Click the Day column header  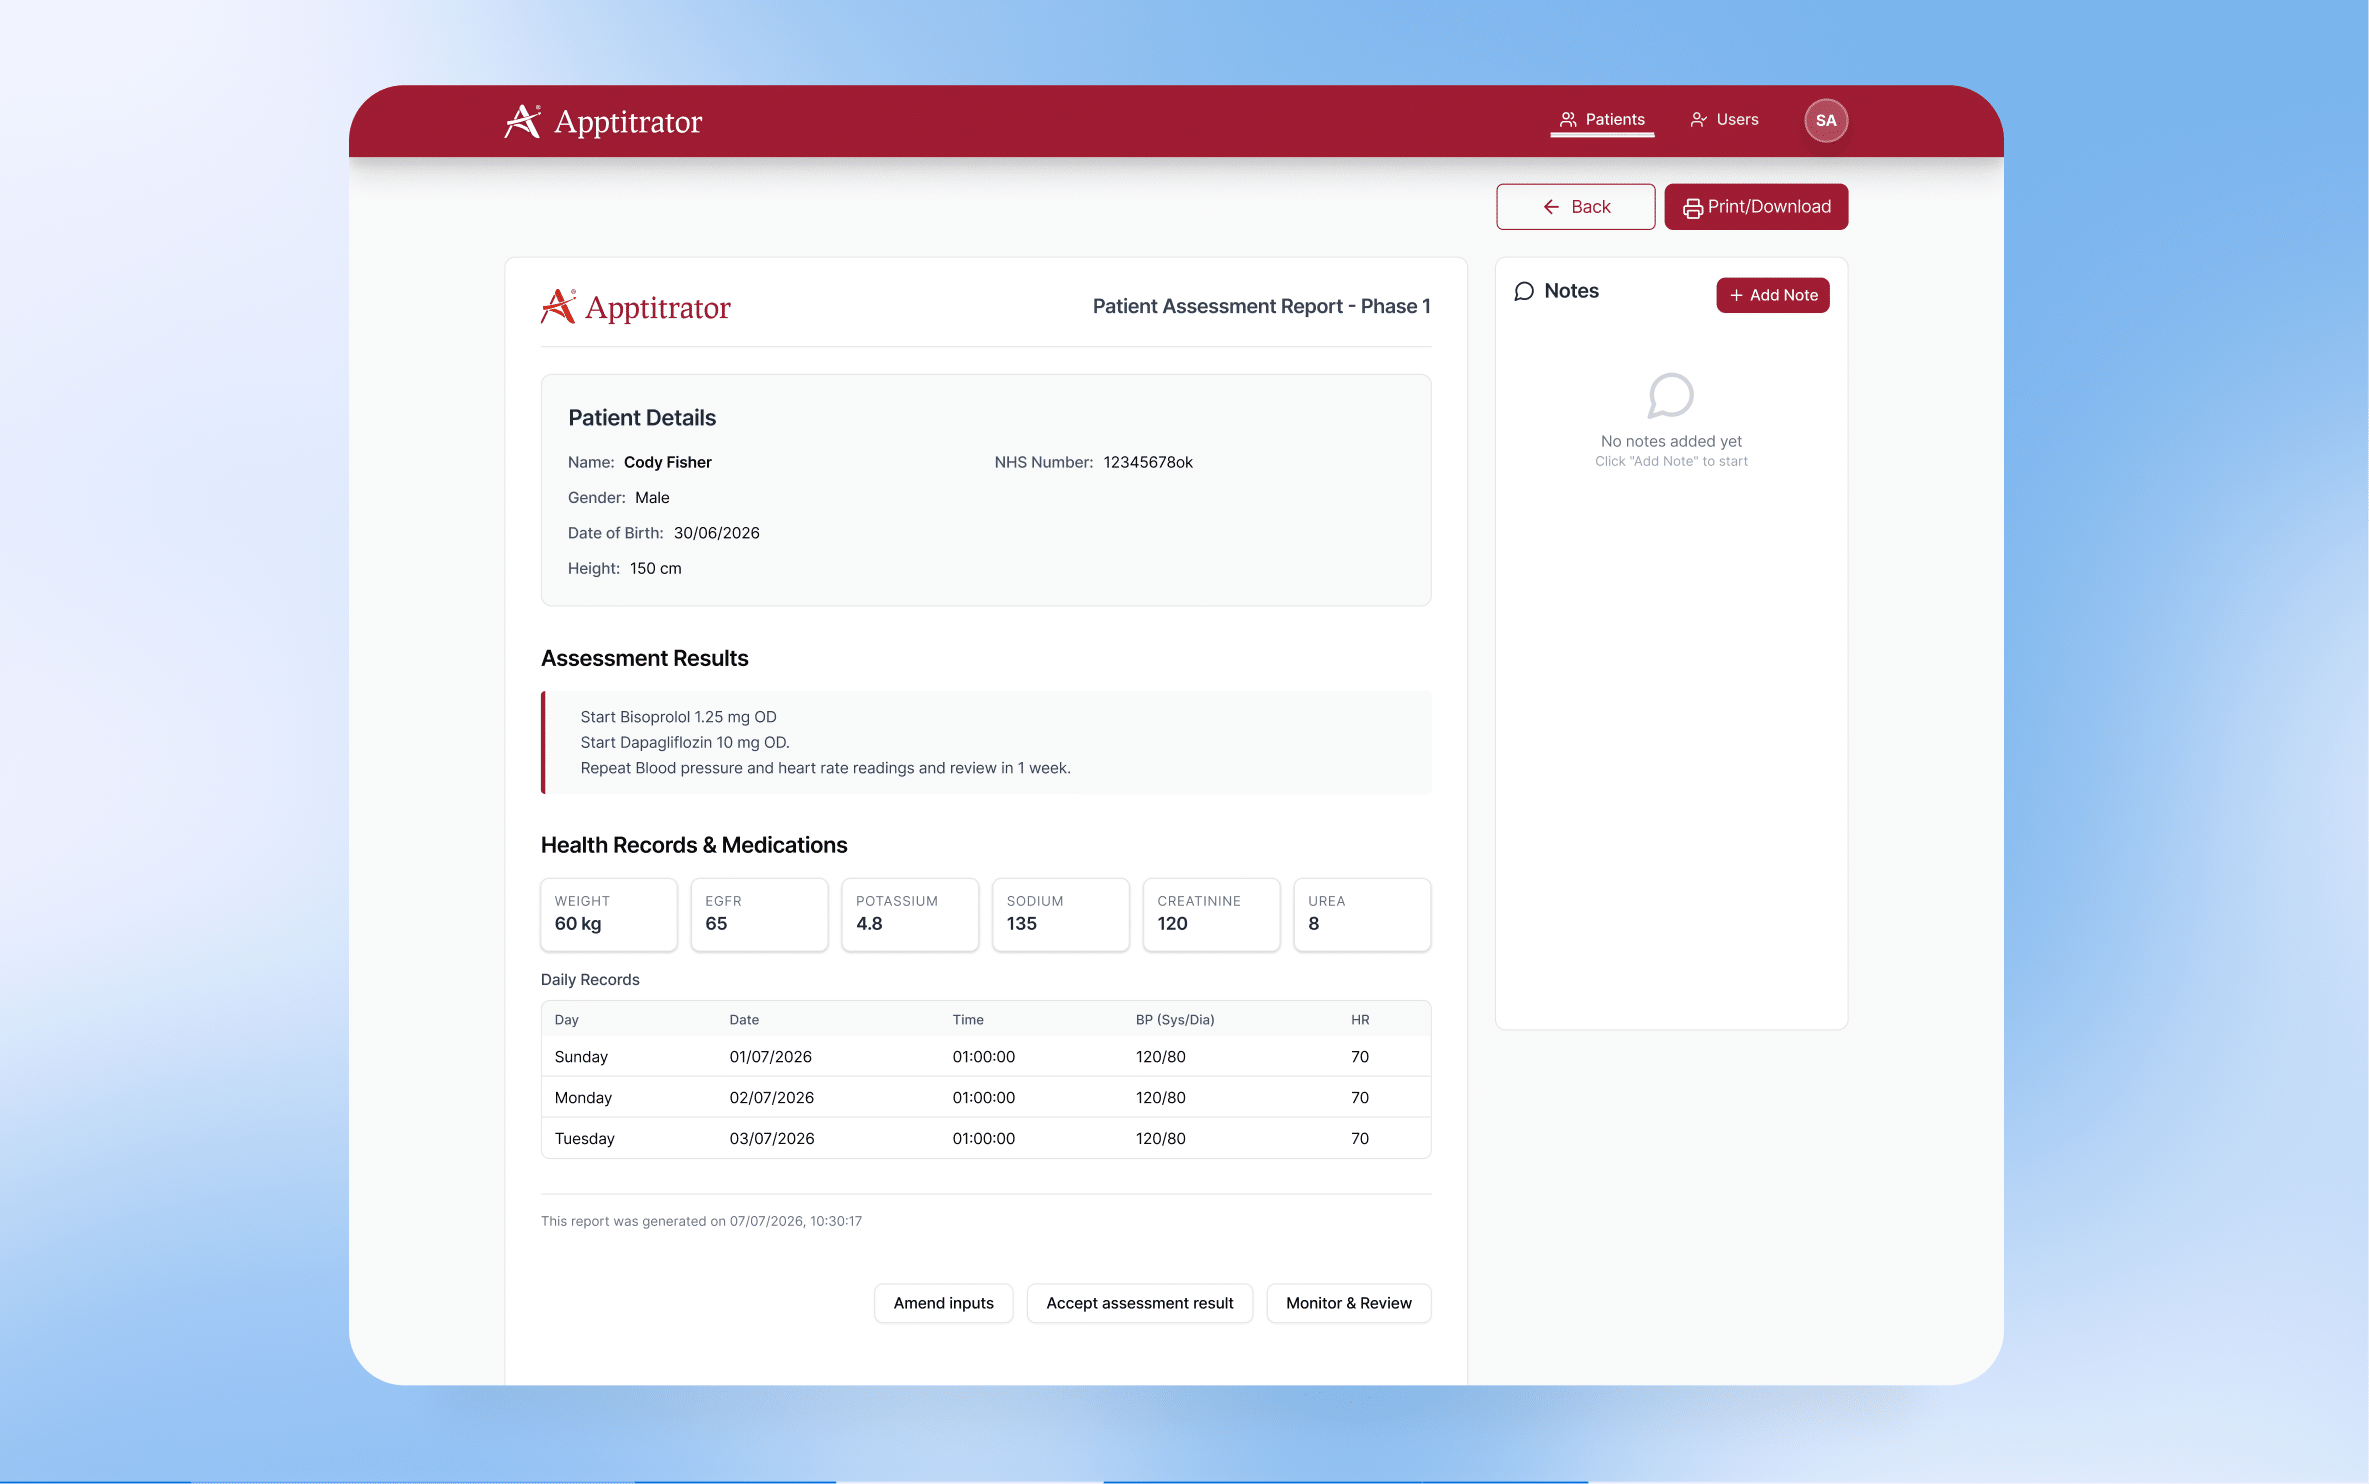(x=566, y=1020)
